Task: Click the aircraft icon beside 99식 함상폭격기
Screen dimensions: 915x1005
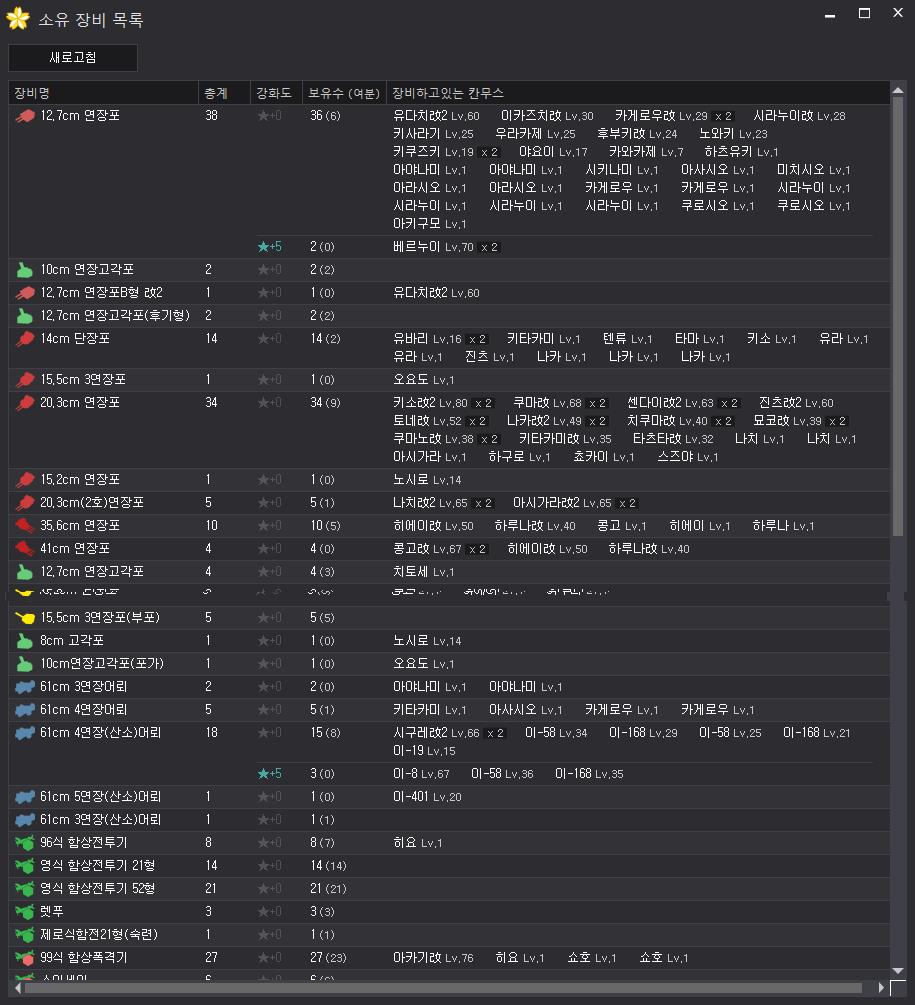Action: (x=25, y=958)
